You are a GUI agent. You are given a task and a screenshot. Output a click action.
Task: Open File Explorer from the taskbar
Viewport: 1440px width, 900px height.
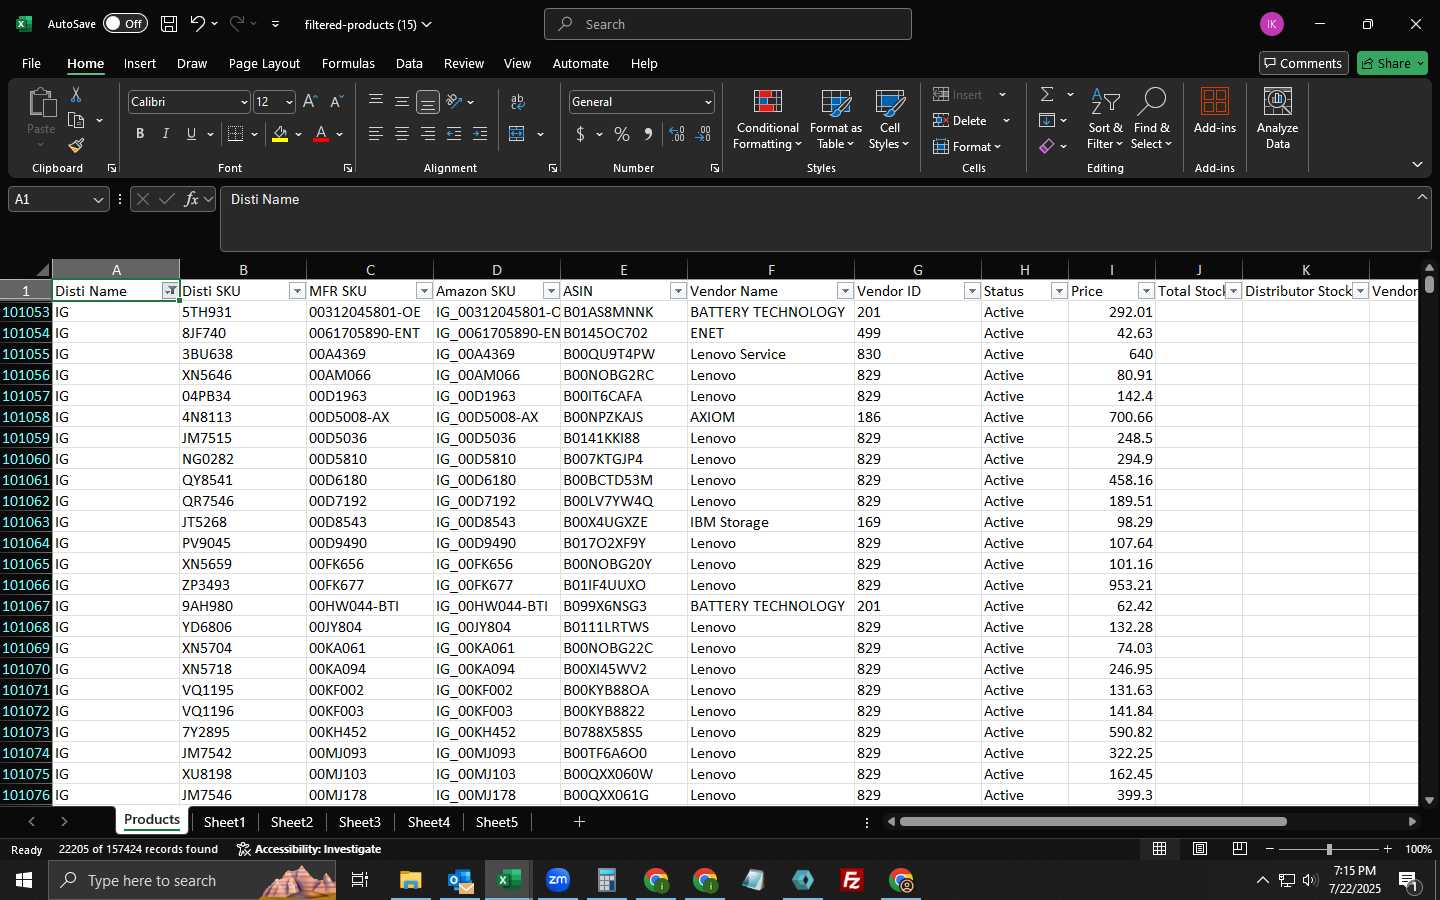pyautogui.click(x=411, y=880)
